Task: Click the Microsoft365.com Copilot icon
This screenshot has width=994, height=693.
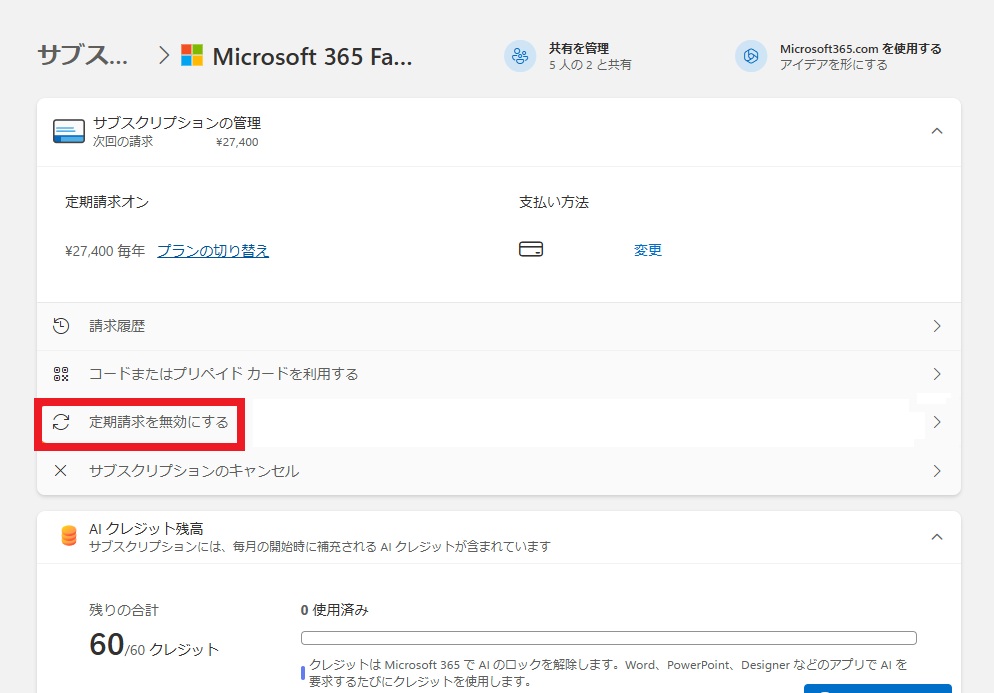Action: tap(751, 56)
